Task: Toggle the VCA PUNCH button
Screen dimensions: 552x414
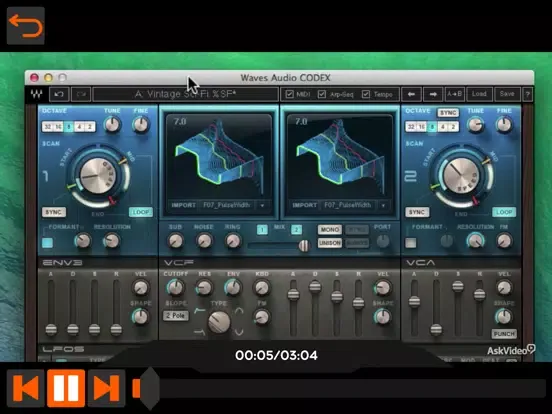Action: click(x=504, y=333)
